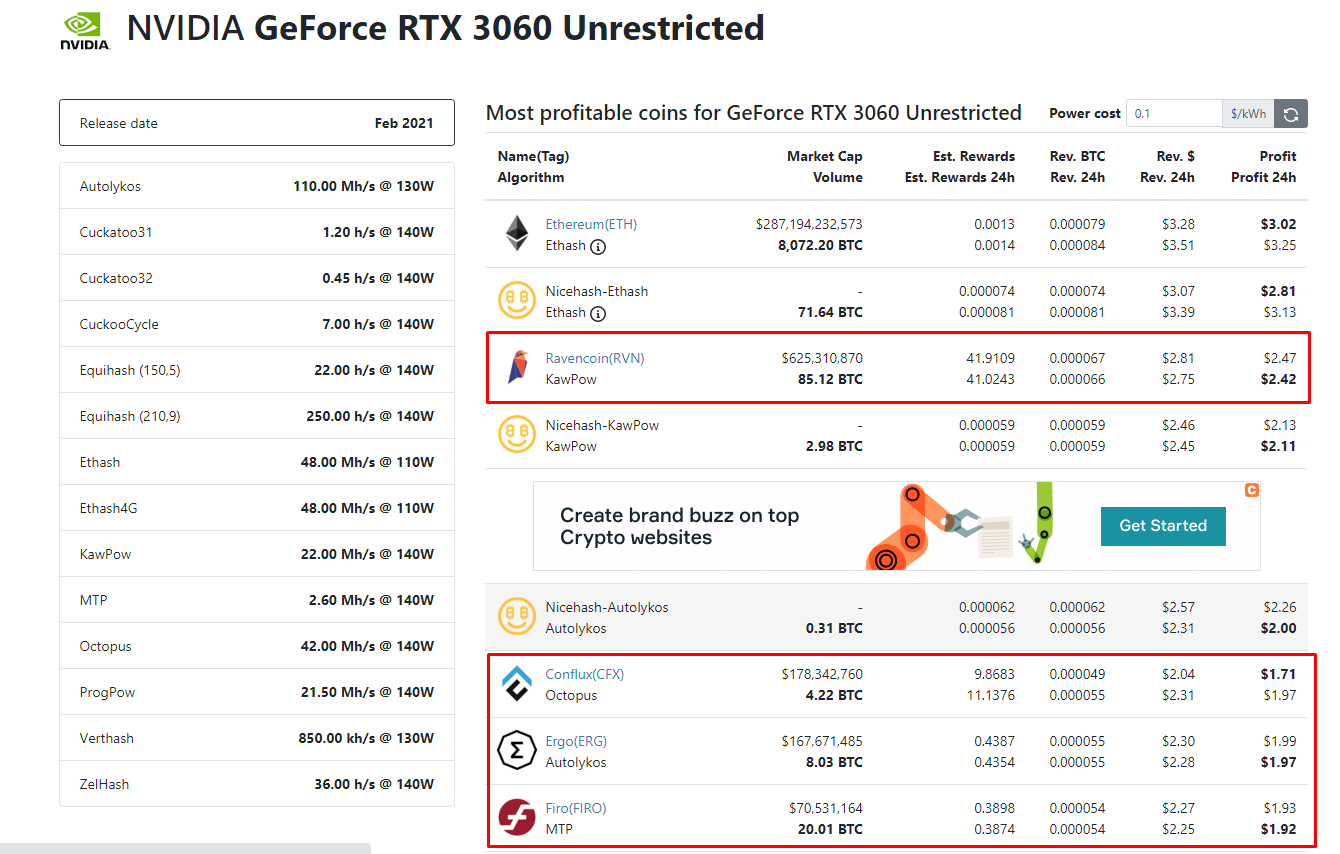Select the Cuckatoo32 hashrate row
1340x854 pixels.
[x=257, y=278]
